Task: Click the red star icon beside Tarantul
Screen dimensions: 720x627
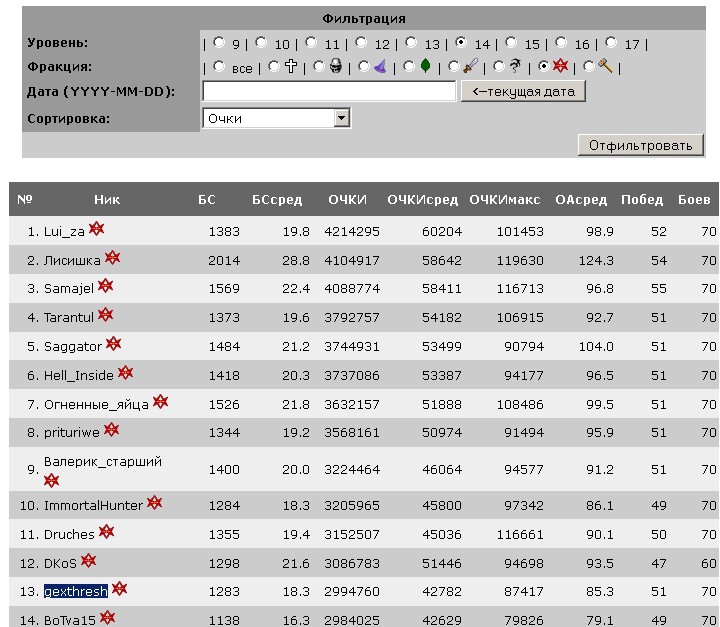Action: 106,315
